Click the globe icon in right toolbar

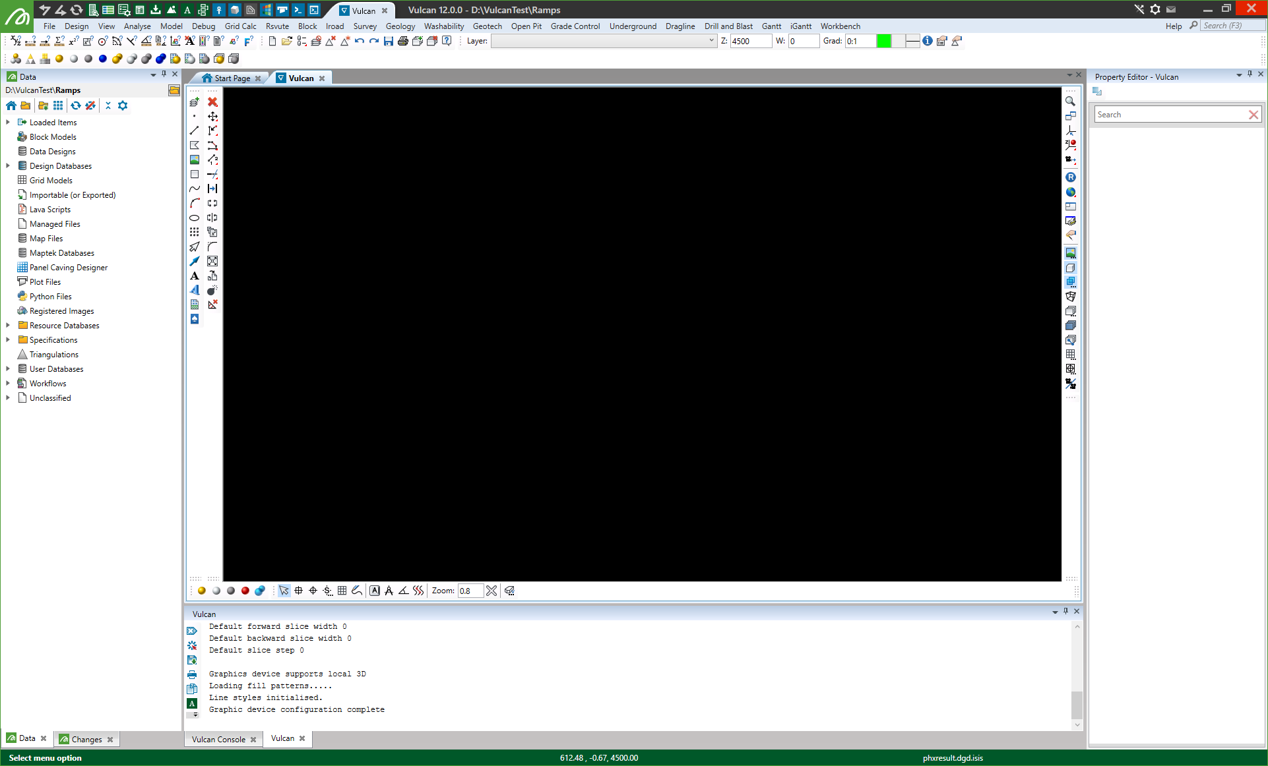coord(1071,192)
